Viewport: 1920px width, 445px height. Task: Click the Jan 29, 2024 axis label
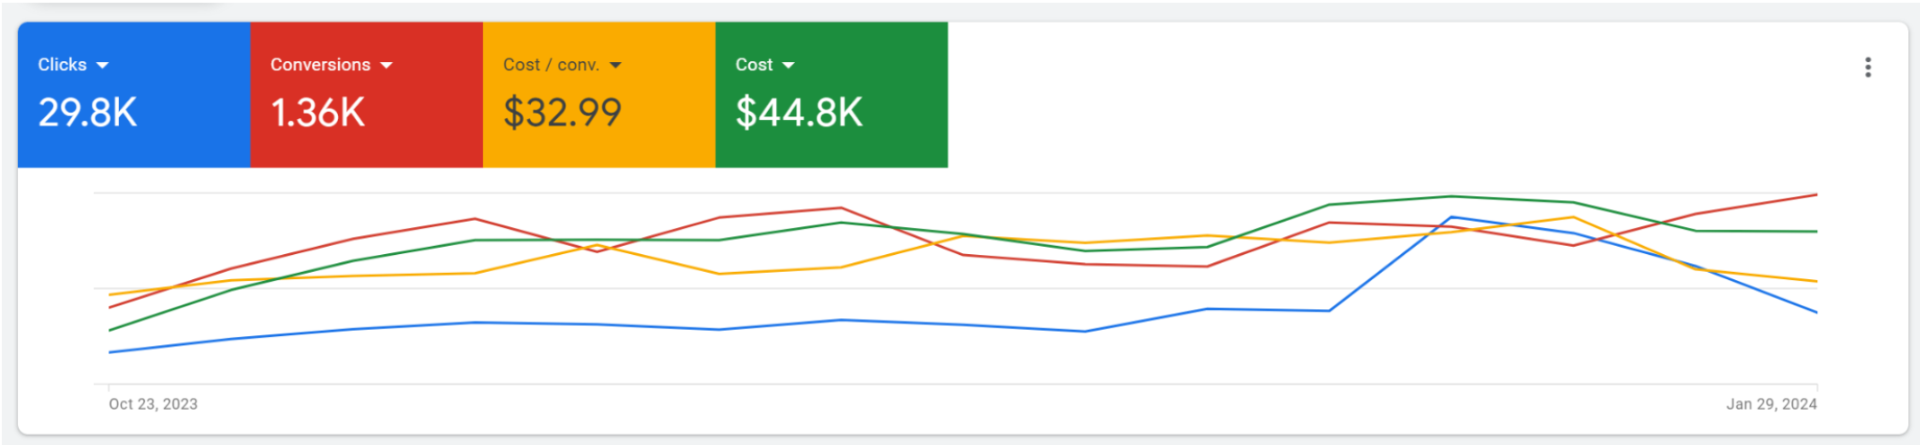1771,404
